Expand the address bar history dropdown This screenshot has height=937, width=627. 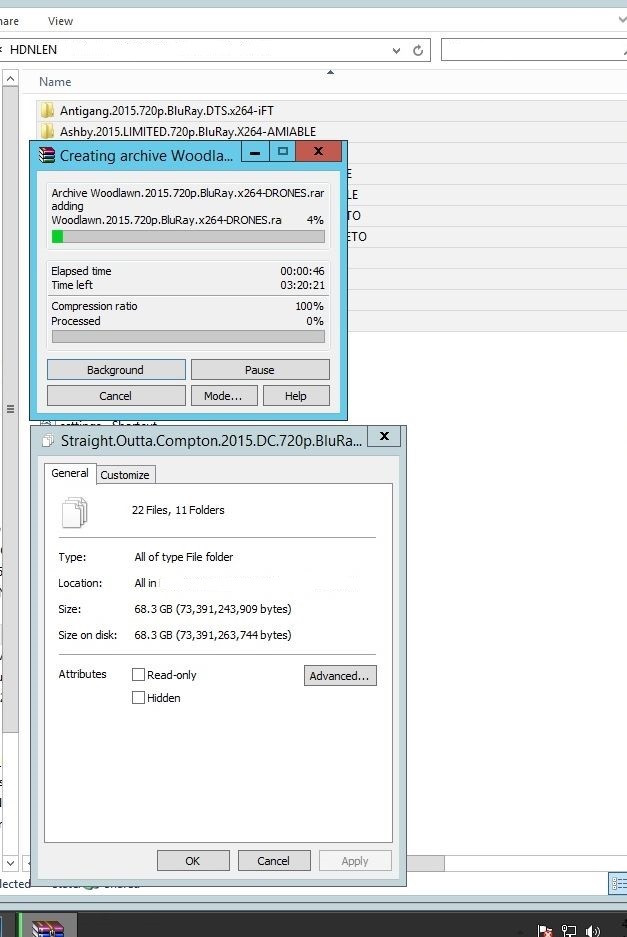click(x=396, y=51)
